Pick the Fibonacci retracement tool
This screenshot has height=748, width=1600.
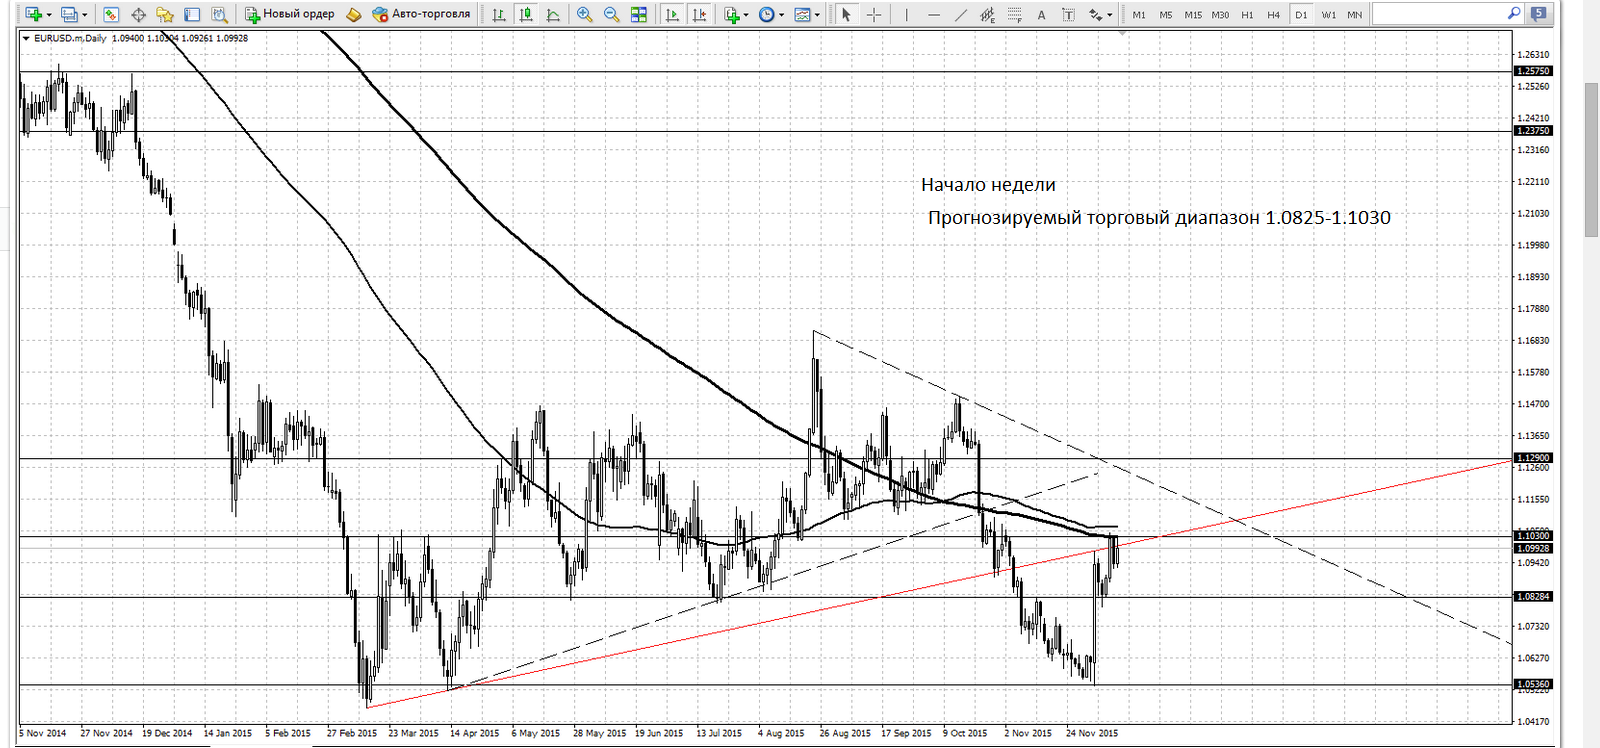(x=1014, y=15)
